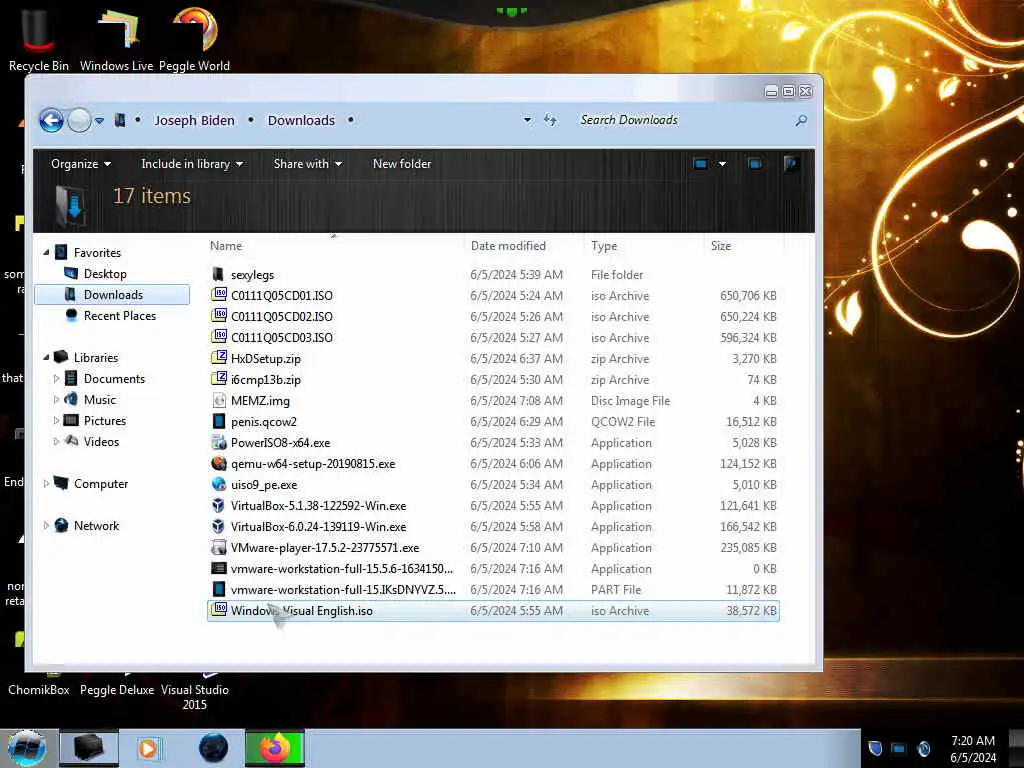Image resolution: width=1024 pixels, height=768 pixels.
Task: Click the help icon in toolbar
Action: [x=791, y=164]
